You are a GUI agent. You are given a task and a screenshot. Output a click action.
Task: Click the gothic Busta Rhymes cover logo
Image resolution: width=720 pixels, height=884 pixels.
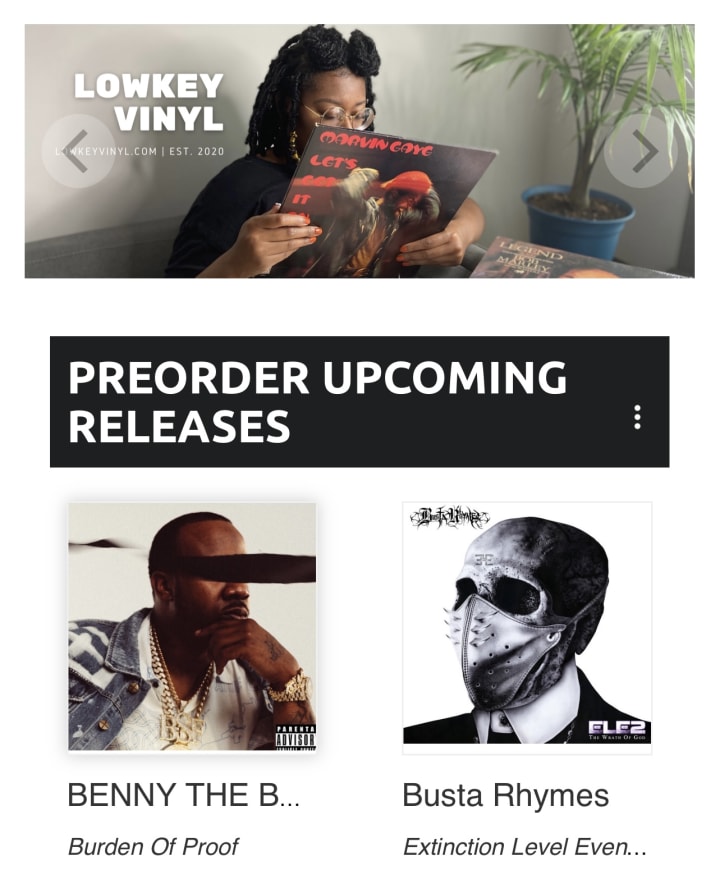tap(449, 517)
